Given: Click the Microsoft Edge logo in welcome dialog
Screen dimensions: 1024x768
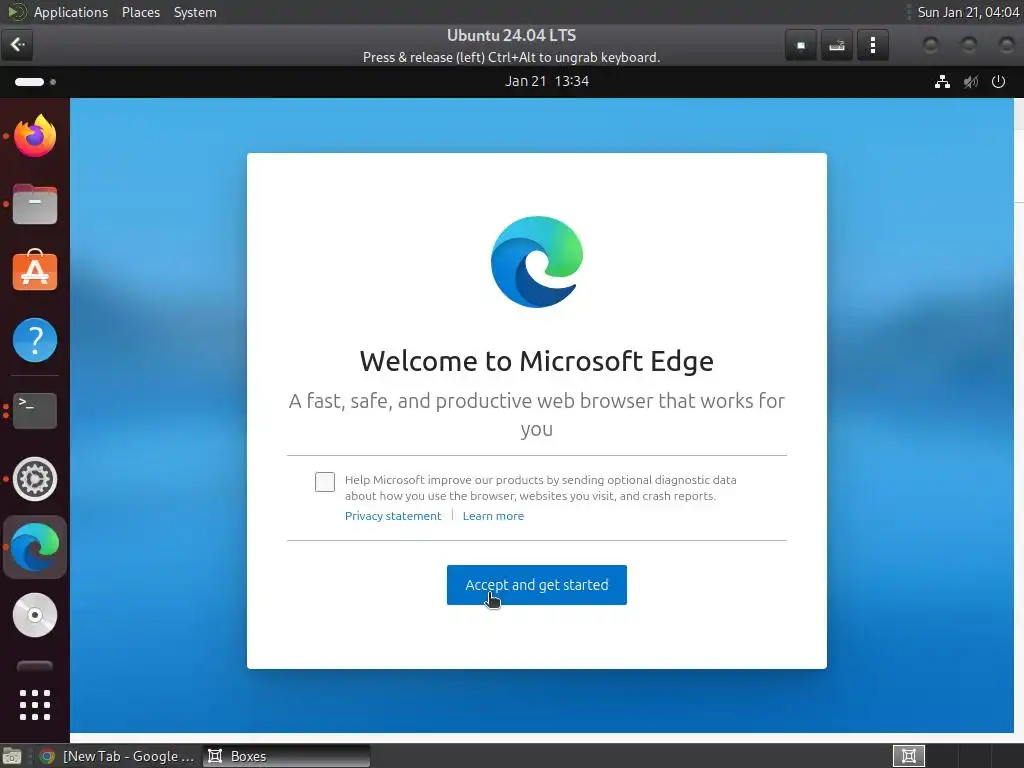Looking at the screenshot, I should [537, 261].
